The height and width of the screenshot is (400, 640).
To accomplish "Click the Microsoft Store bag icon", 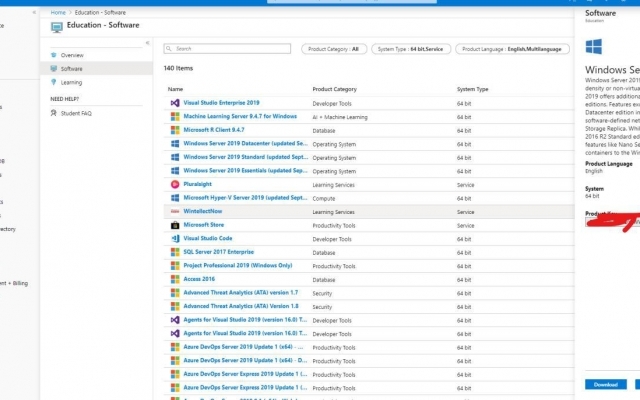I will point(175,225).
